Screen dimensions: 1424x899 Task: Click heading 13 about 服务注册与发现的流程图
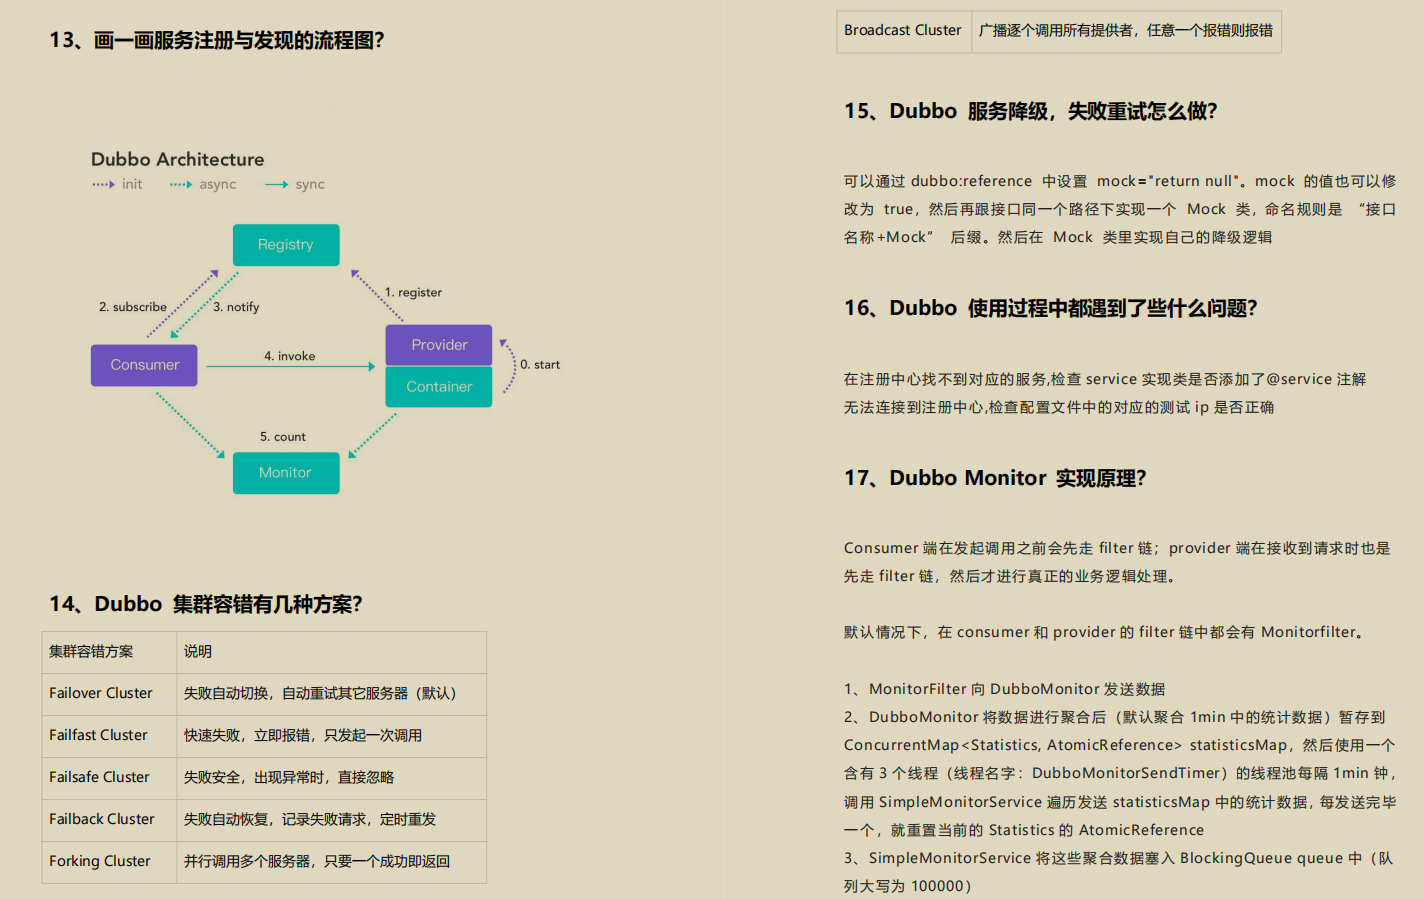click(x=217, y=40)
